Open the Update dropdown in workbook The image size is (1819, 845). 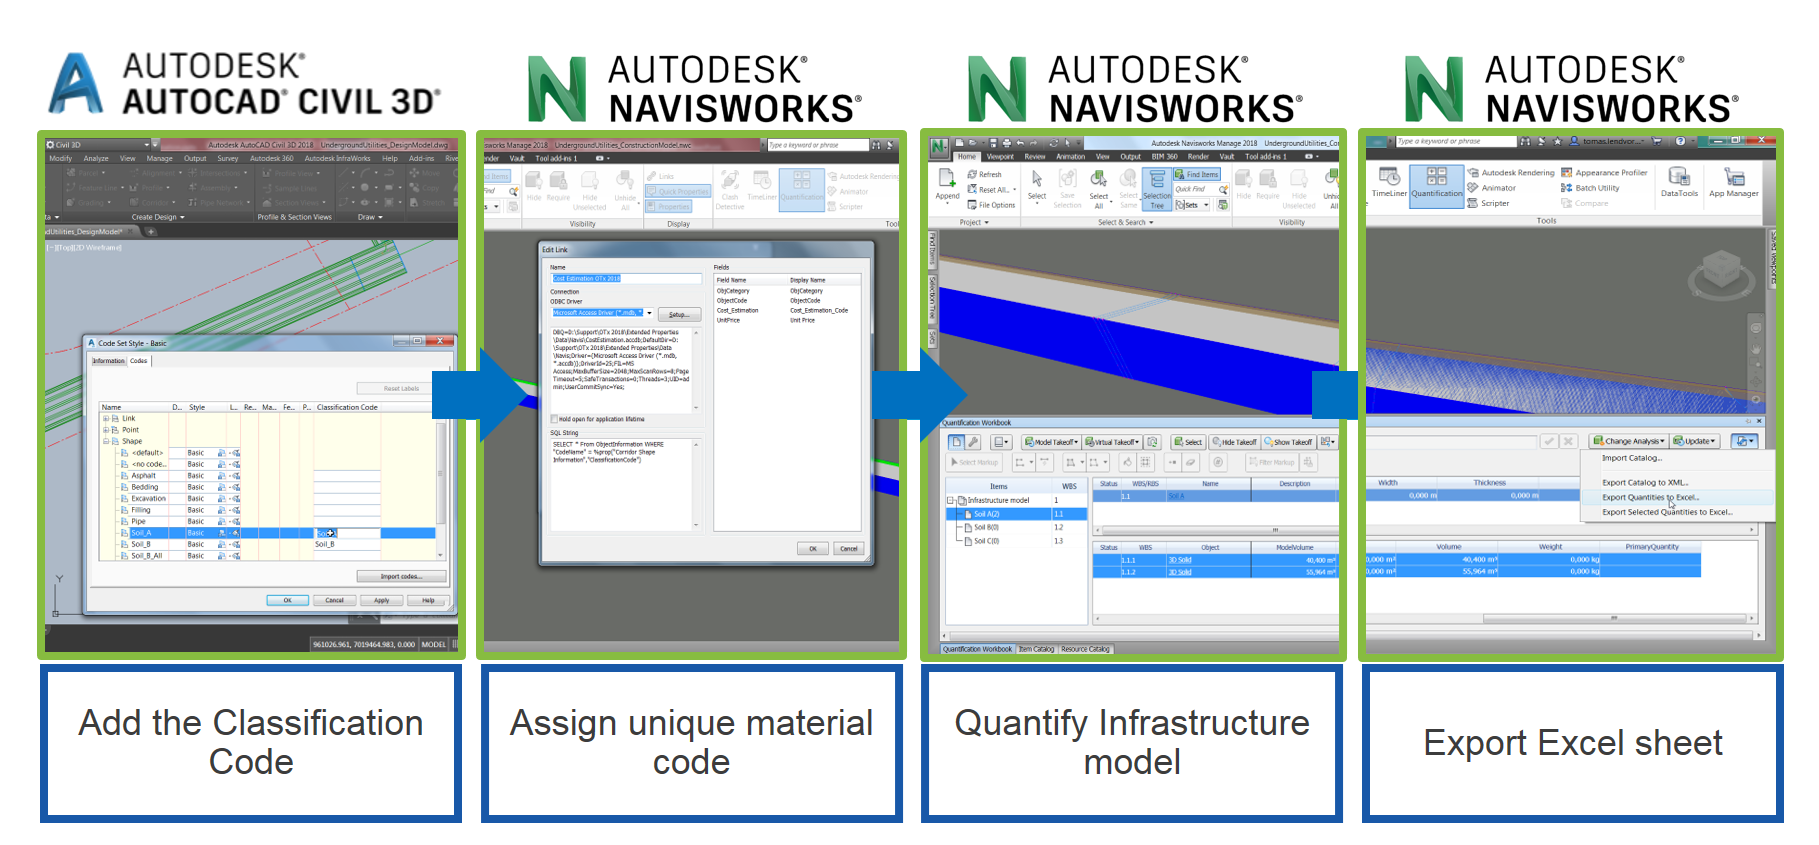click(x=1695, y=441)
